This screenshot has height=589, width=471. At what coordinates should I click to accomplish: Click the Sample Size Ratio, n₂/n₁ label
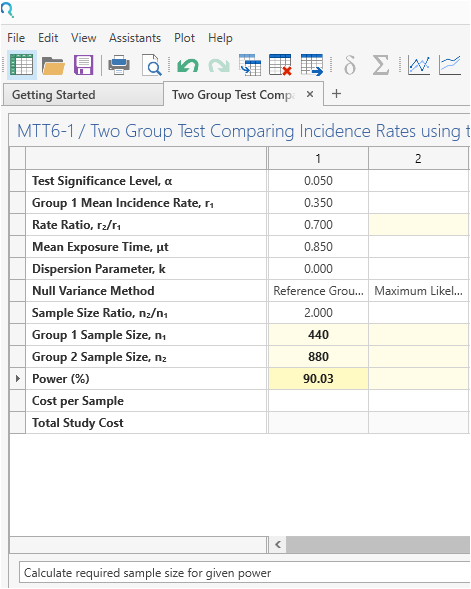tap(100, 313)
